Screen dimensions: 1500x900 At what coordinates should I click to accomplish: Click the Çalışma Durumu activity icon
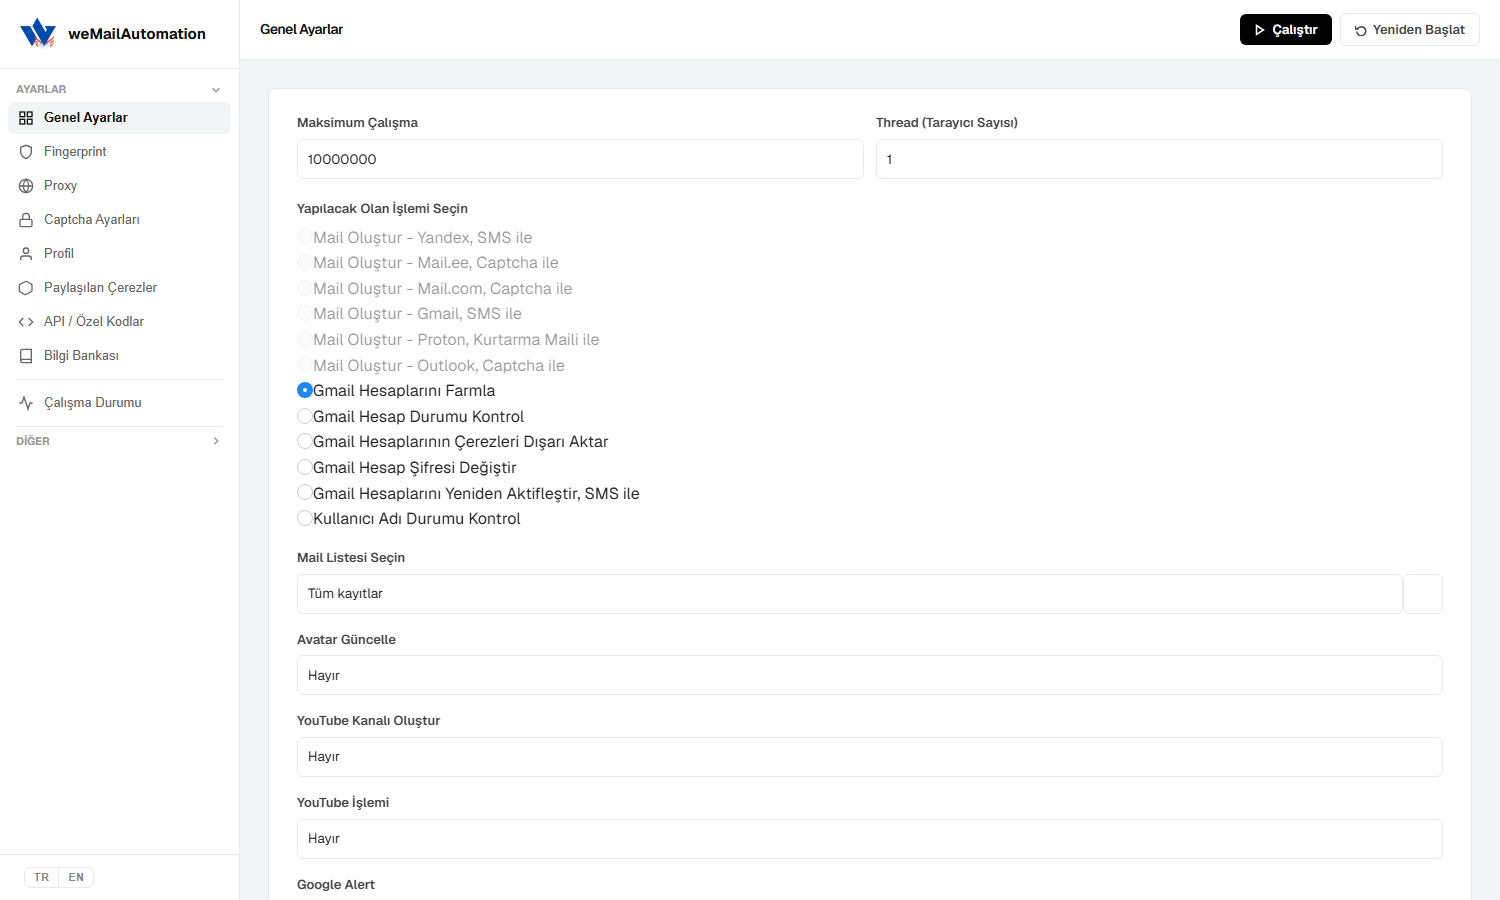click(26, 403)
